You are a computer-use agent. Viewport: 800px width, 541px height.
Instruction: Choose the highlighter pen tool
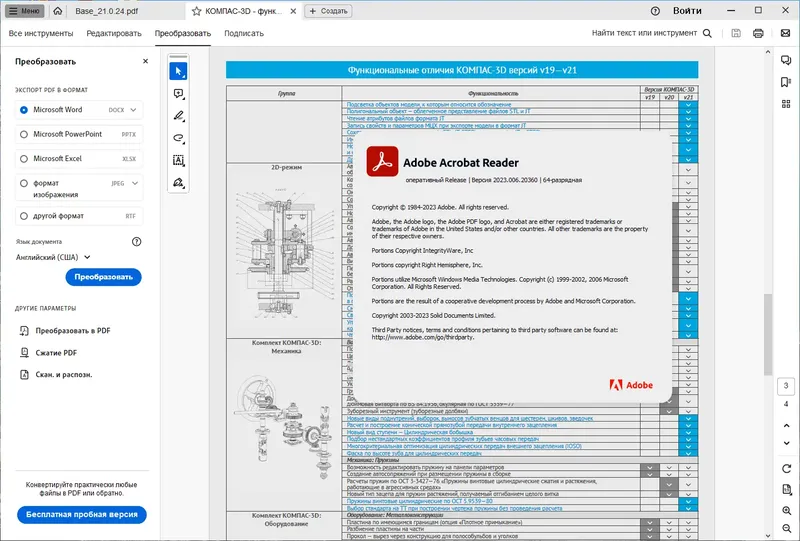178,116
